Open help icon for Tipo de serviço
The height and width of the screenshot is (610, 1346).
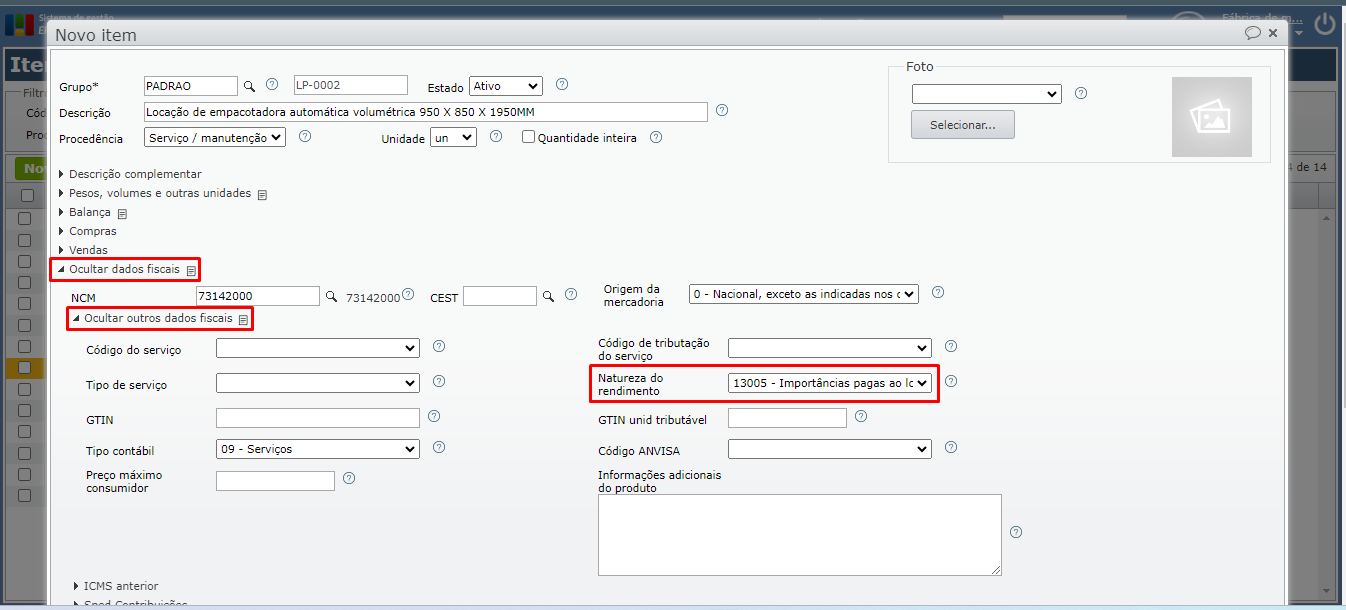(x=439, y=381)
